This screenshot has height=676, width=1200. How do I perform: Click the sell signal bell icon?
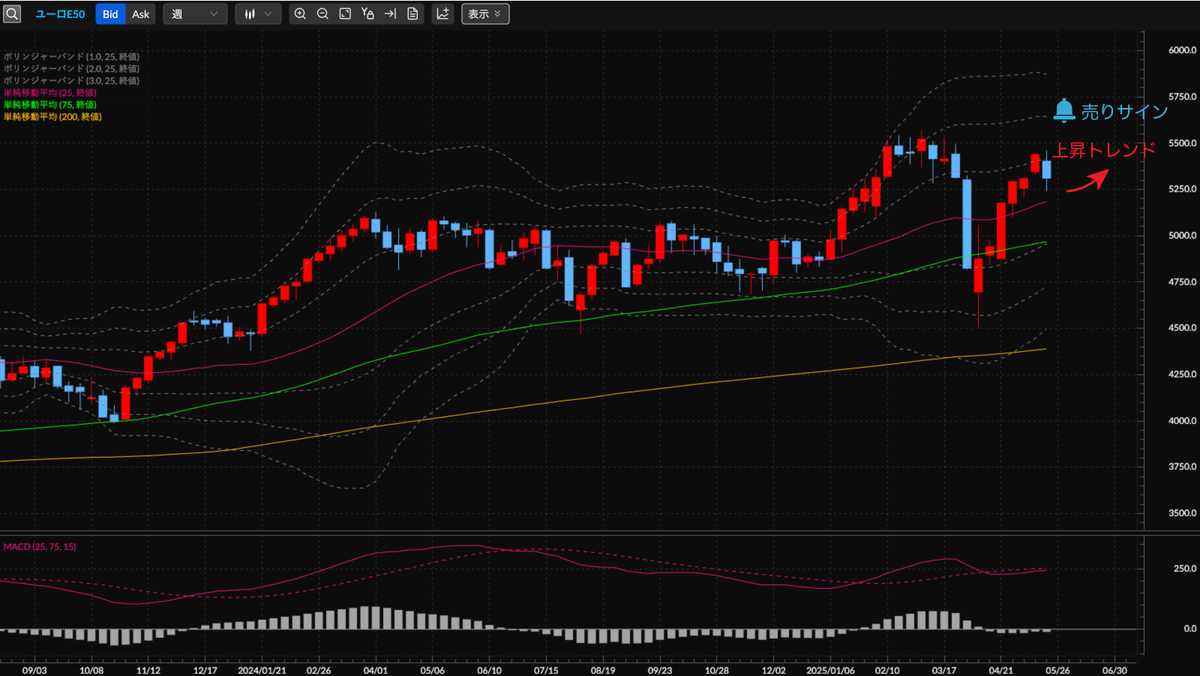[1064, 110]
